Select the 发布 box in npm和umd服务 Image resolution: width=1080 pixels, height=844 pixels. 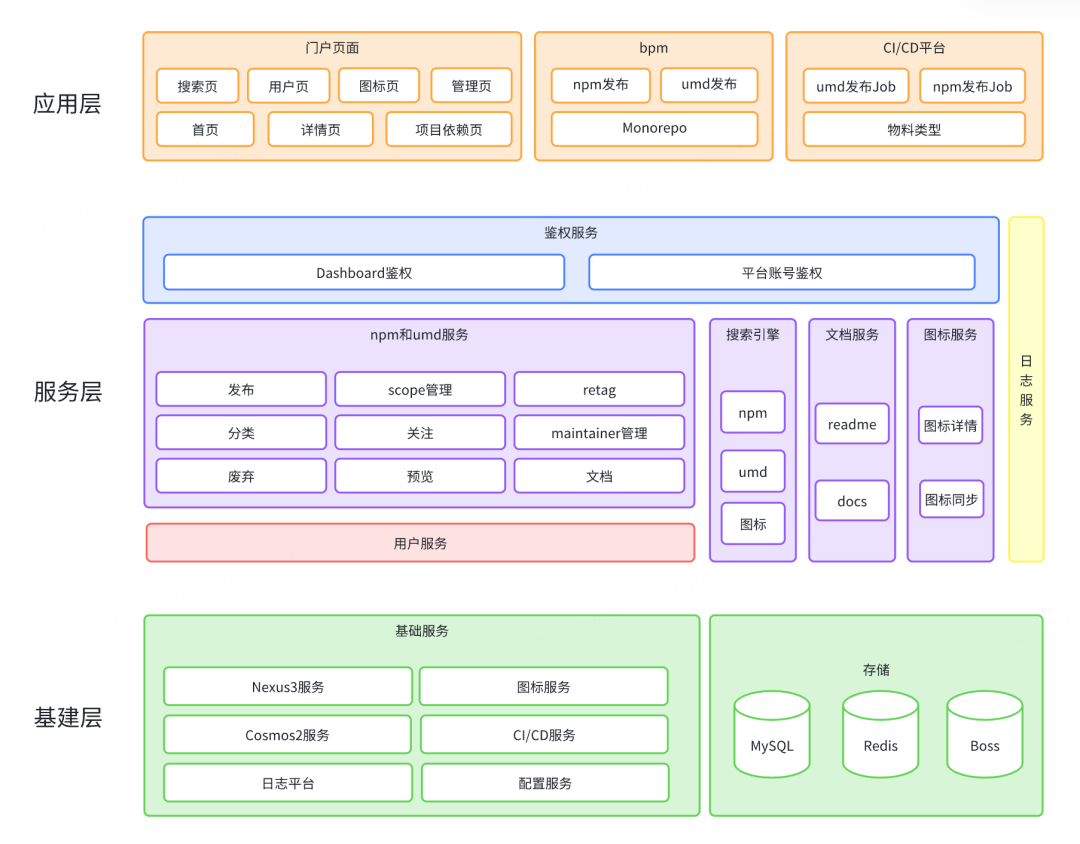click(241, 389)
